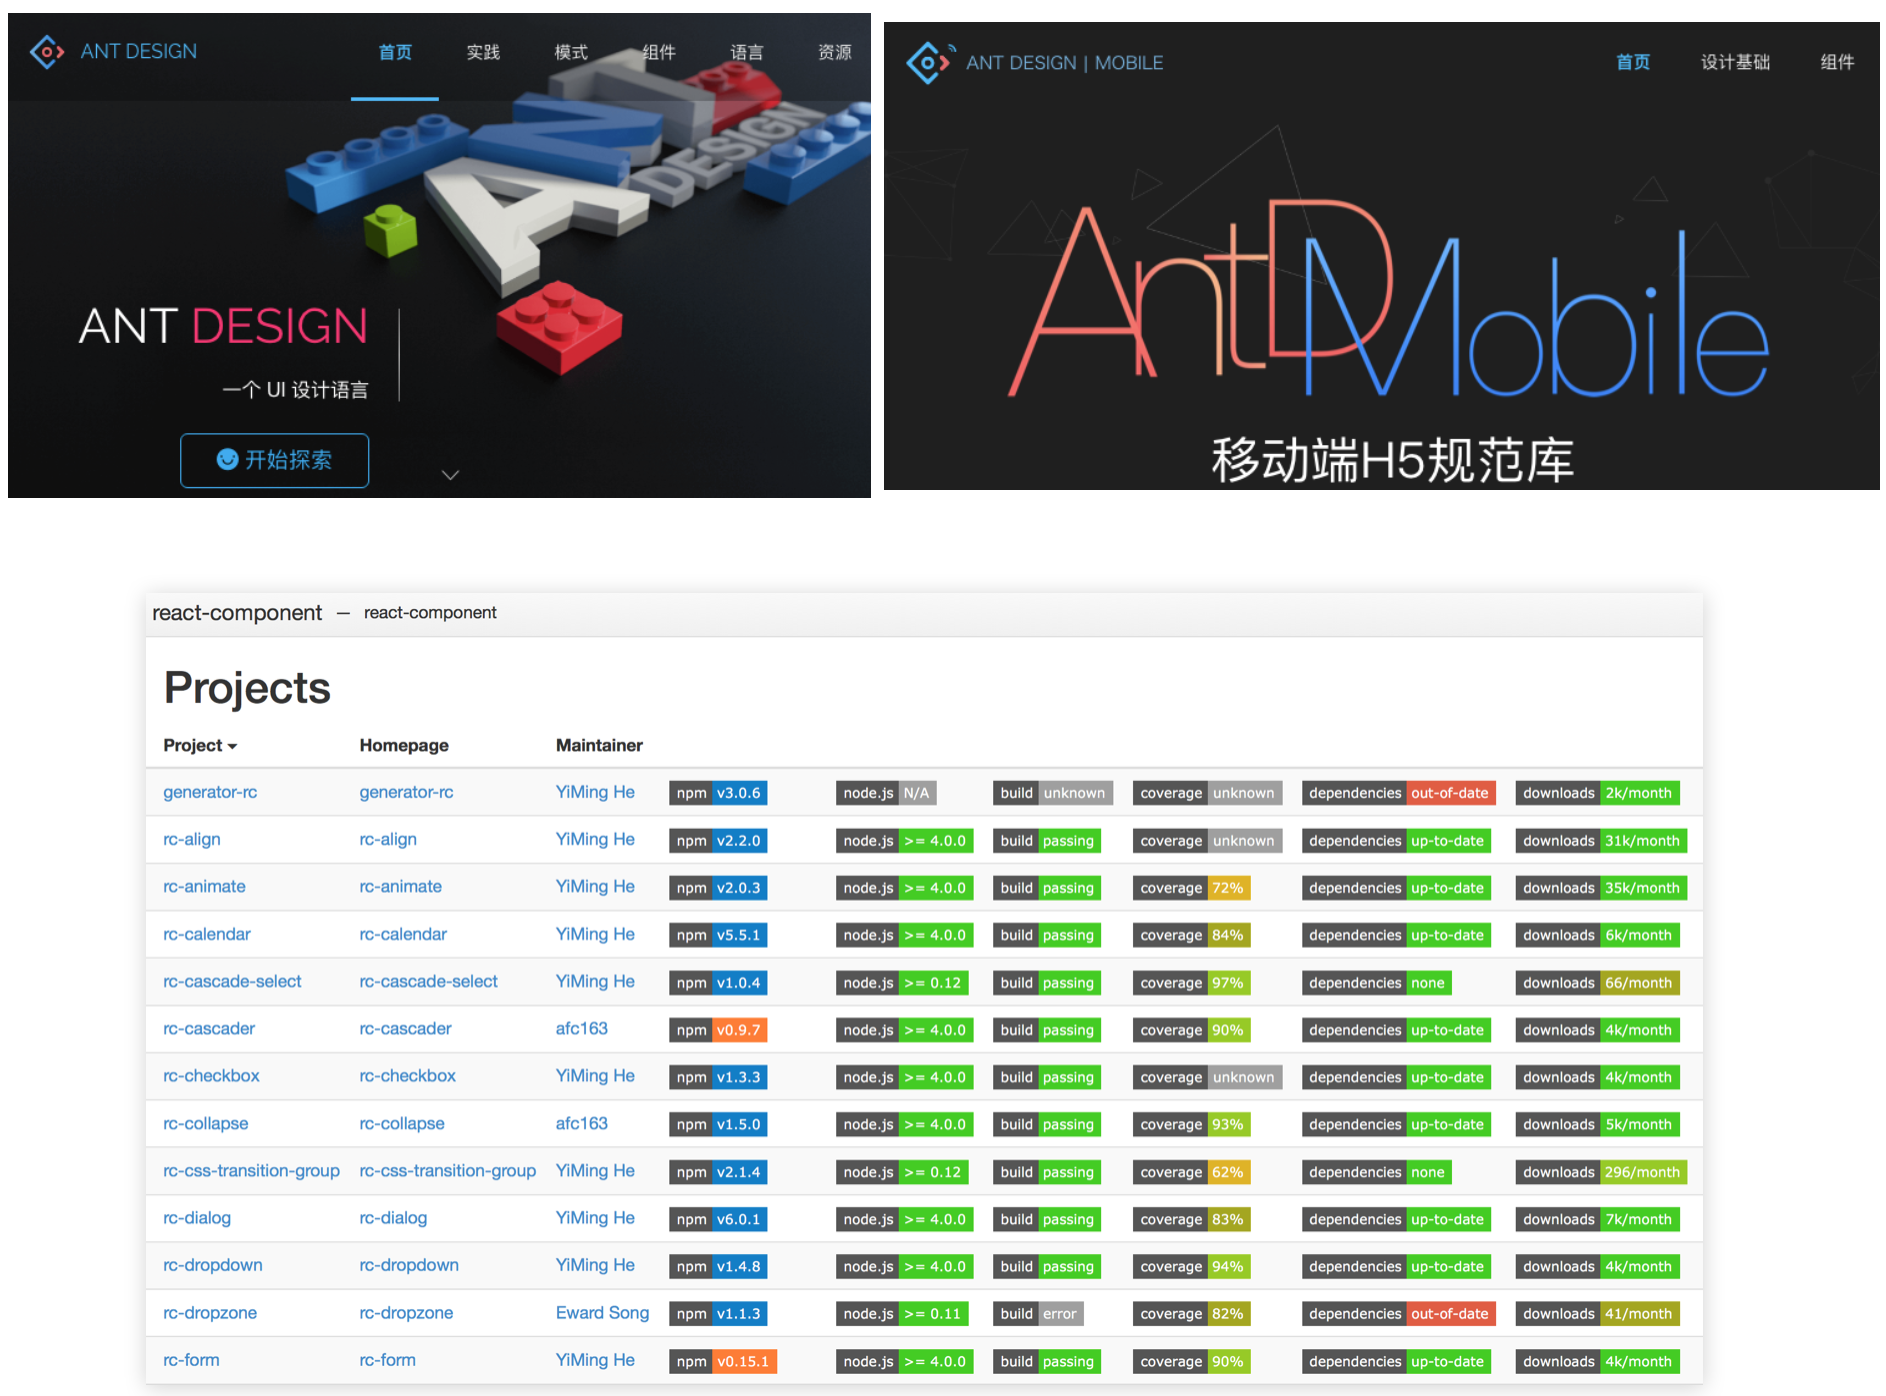This screenshot has height=1396, width=1886.
Task: Click 移动端H5规范库 tagline text
Action: point(1392,460)
